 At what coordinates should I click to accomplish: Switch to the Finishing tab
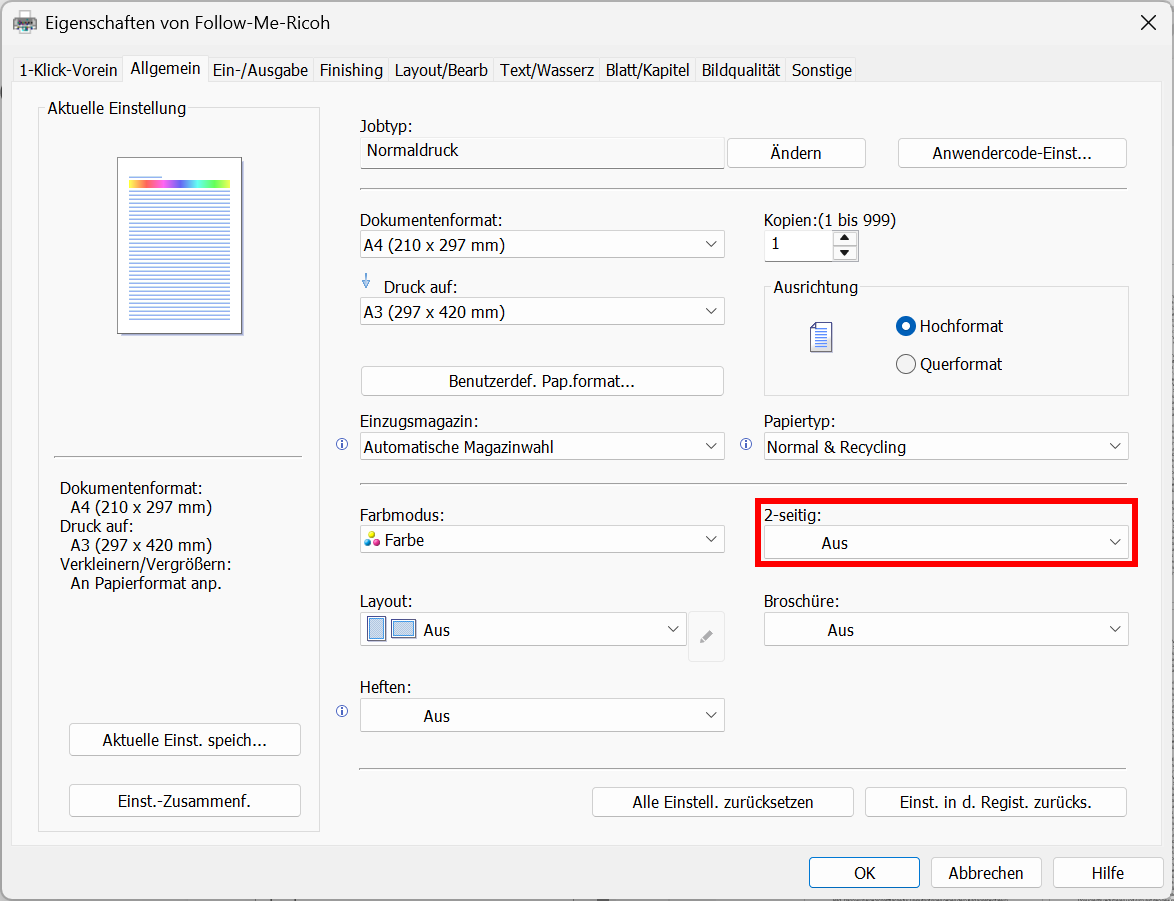tap(351, 70)
